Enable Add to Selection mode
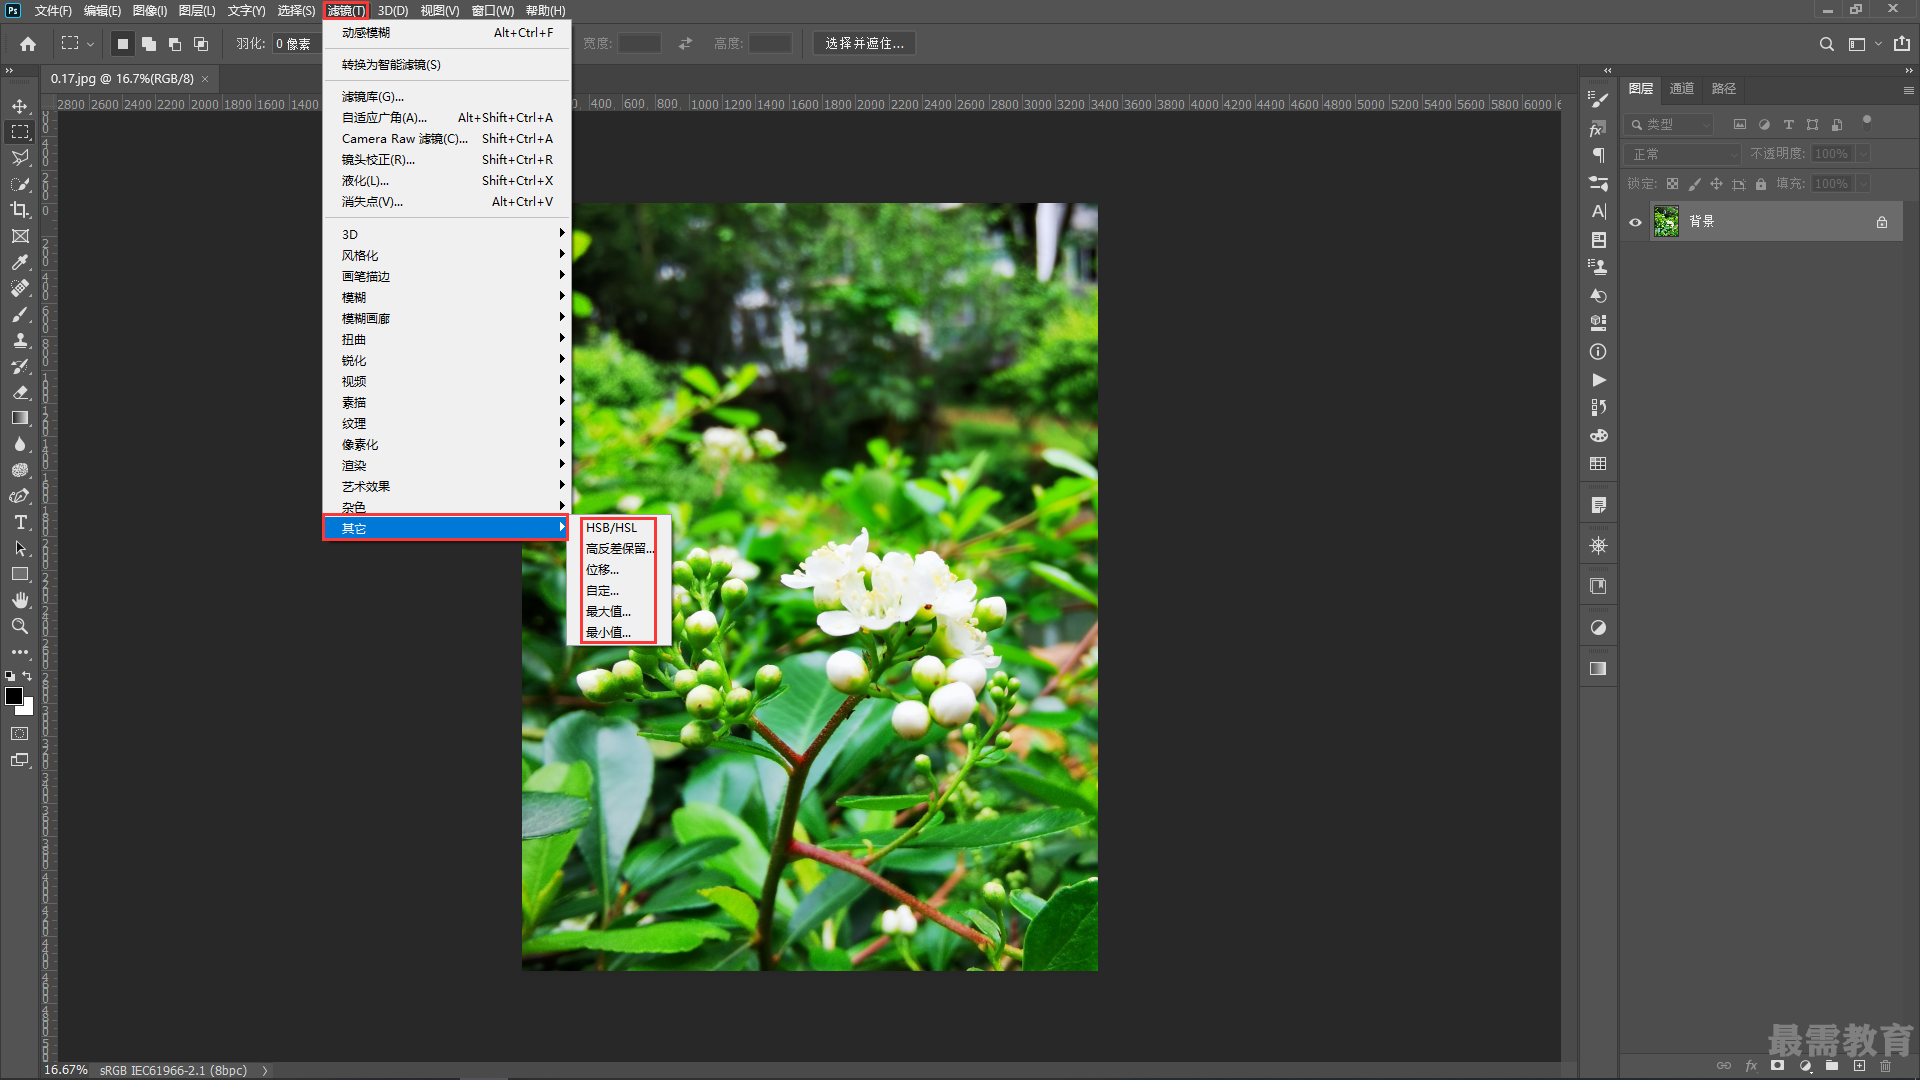This screenshot has height=1080, width=1920. (149, 44)
